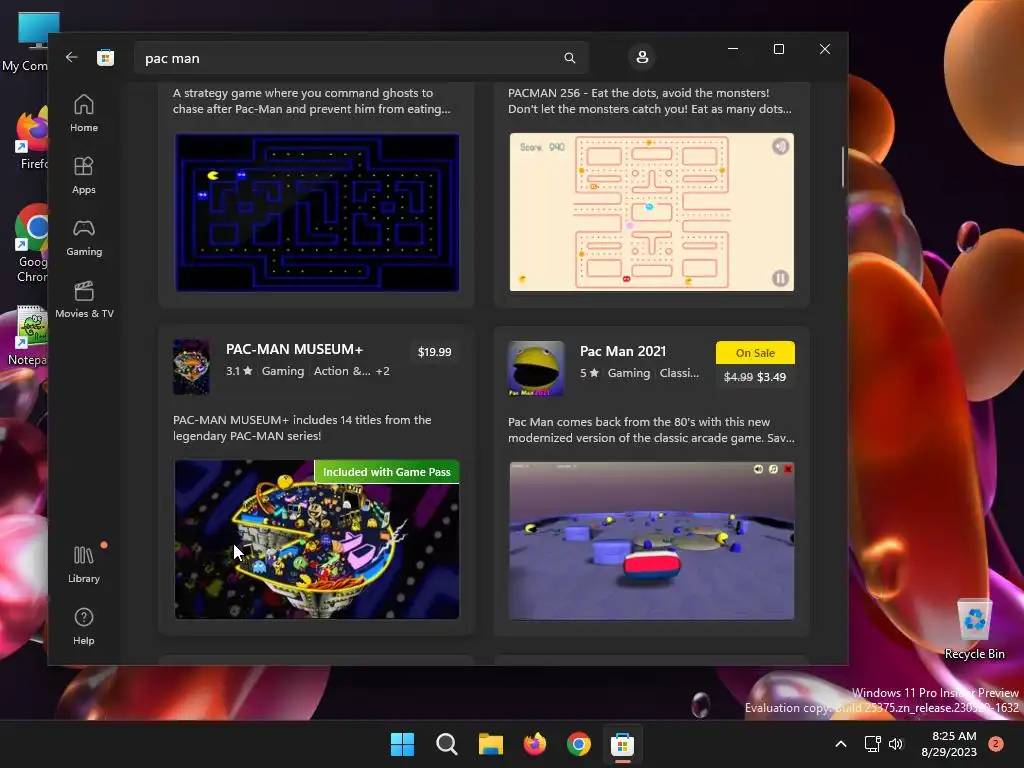The width and height of the screenshot is (1024, 768).
Task: Open the PAC-MAN MUSEUM+ title
Action: coord(294,349)
